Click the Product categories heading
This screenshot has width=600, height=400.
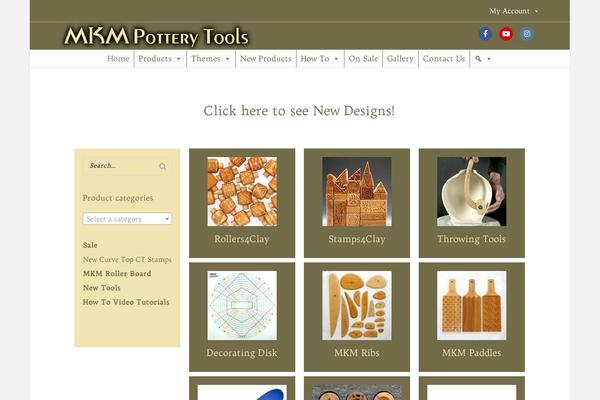tap(118, 198)
